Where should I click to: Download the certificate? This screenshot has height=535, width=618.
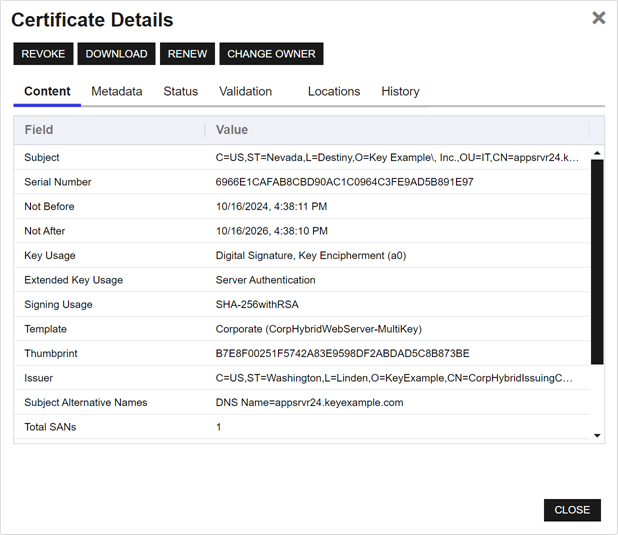point(116,54)
